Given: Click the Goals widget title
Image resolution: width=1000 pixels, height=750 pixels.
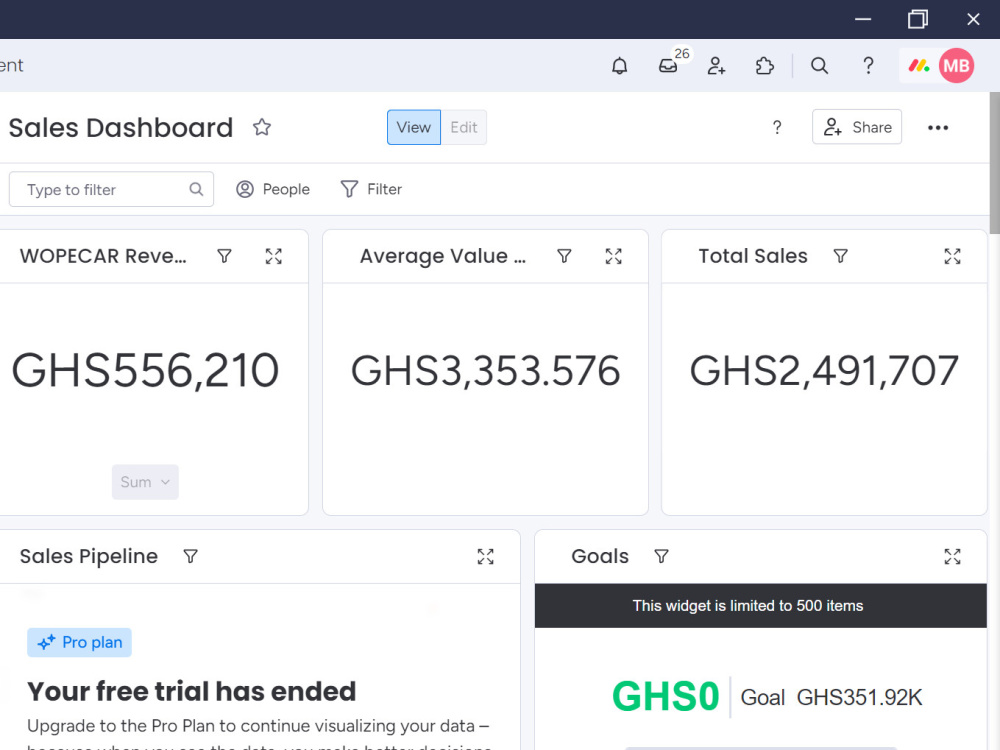Looking at the screenshot, I should tap(599, 556).
